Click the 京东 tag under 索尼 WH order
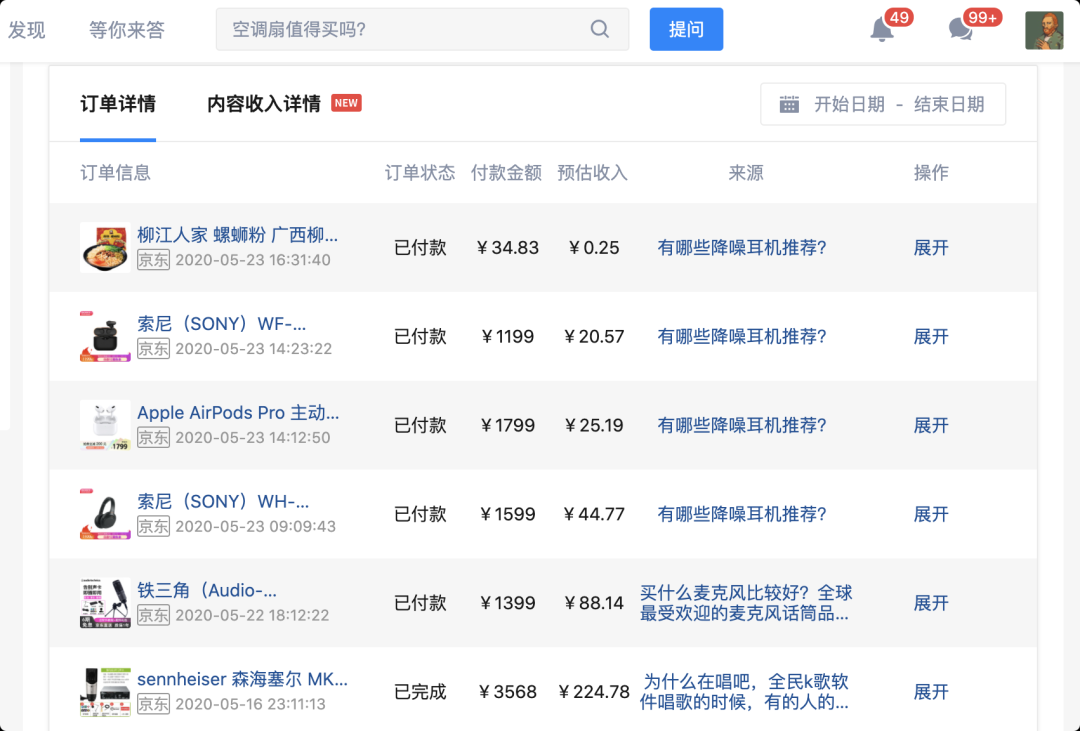The image size is (1080, 731). [x=153, y=526]
